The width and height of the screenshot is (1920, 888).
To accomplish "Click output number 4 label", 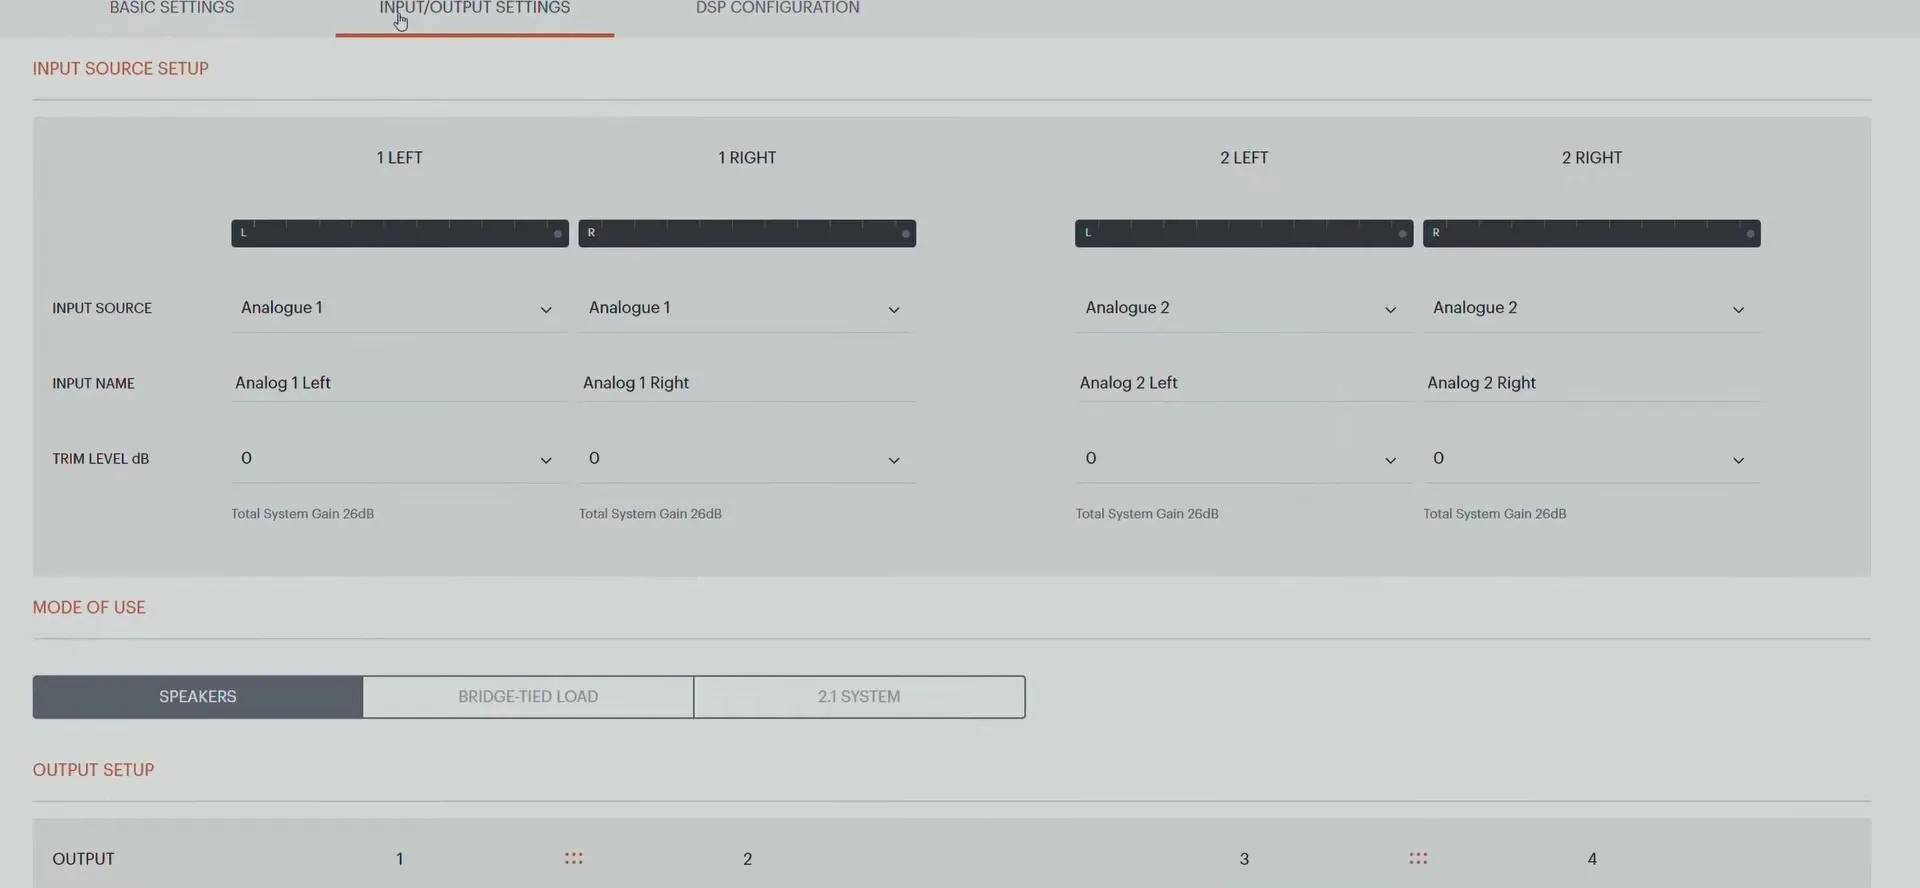I will pos(1592,859).
